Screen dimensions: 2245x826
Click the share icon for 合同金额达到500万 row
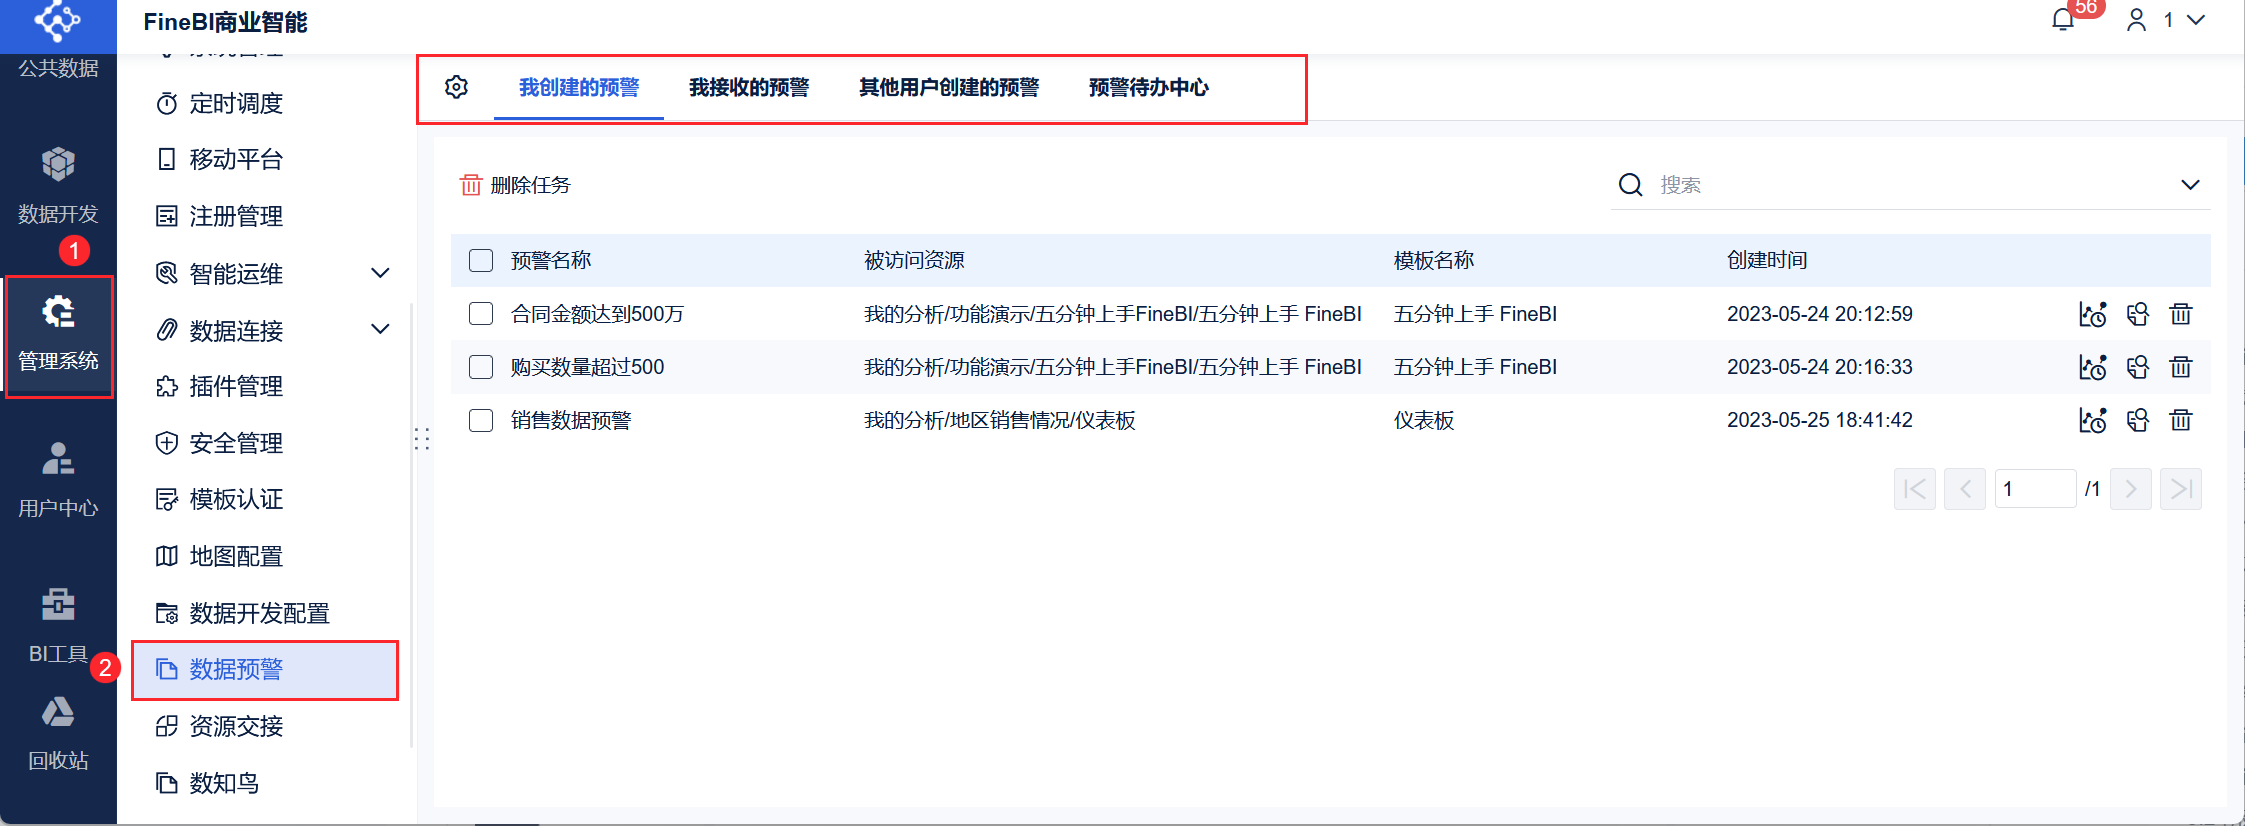(2138, 314)
